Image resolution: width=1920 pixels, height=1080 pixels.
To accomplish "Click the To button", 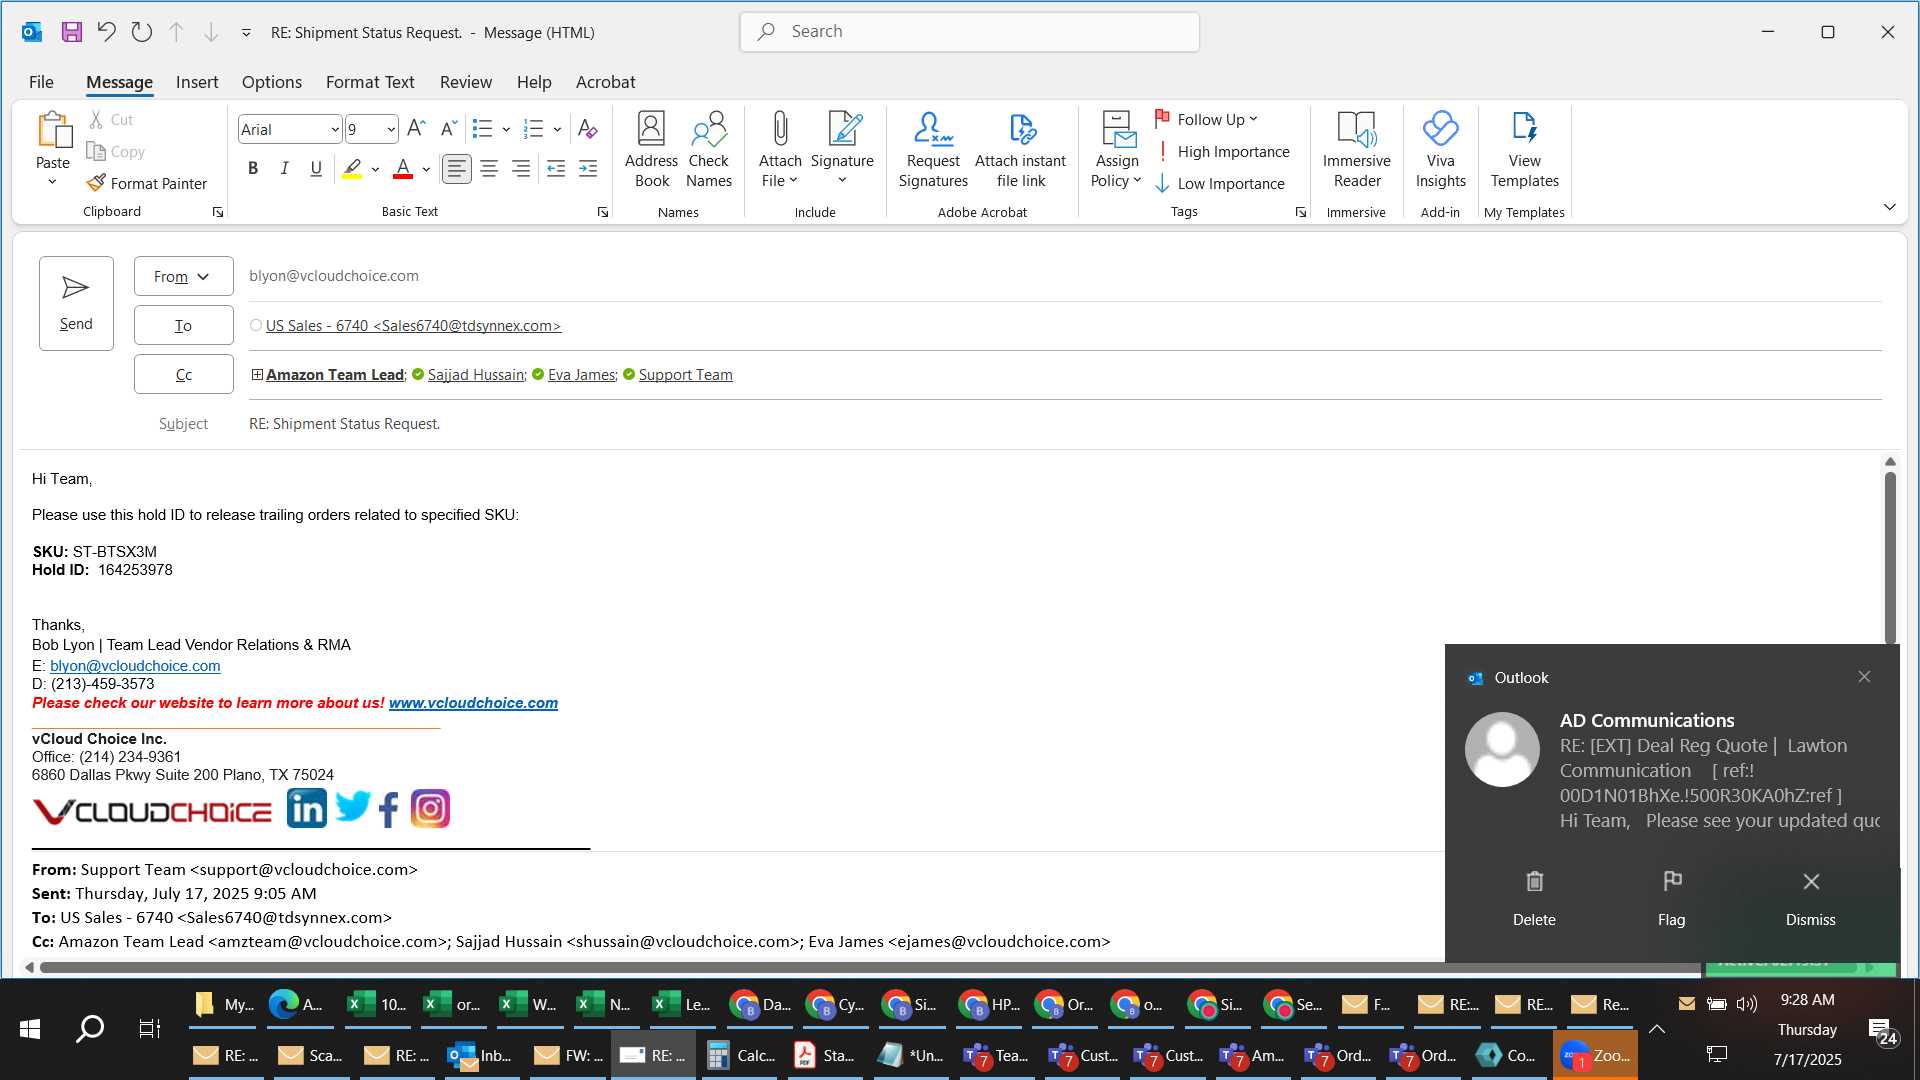I will point(183,326).
